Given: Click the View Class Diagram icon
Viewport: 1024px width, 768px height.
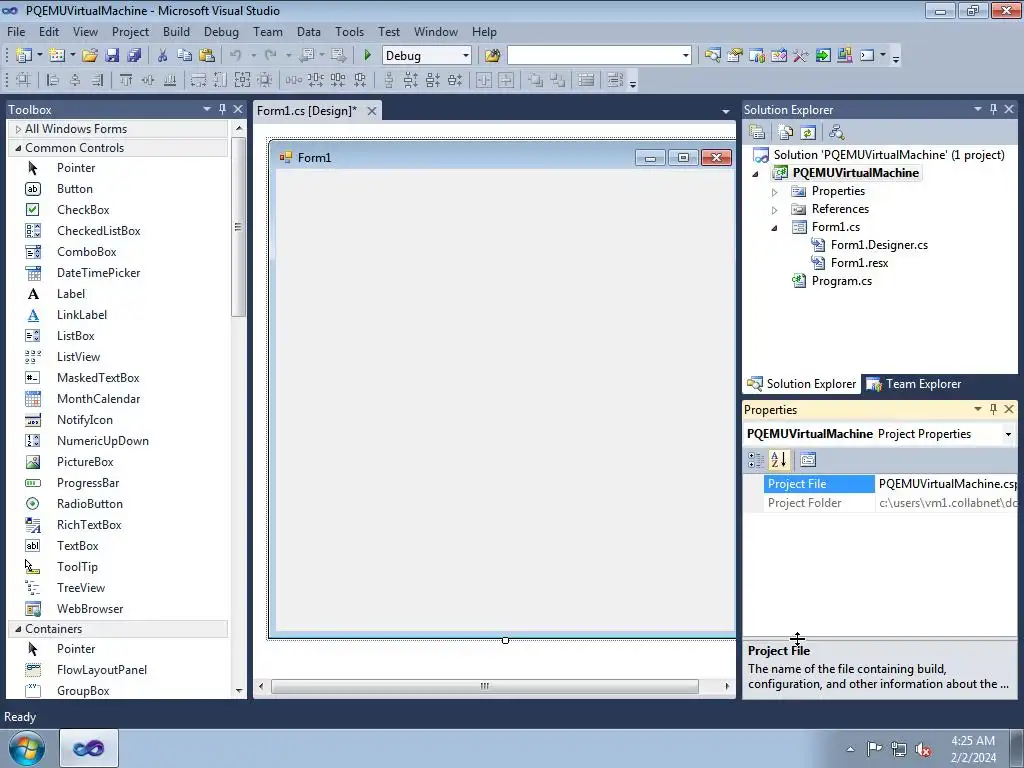Looking at the screenshot, I should click(x=837, y=133).
